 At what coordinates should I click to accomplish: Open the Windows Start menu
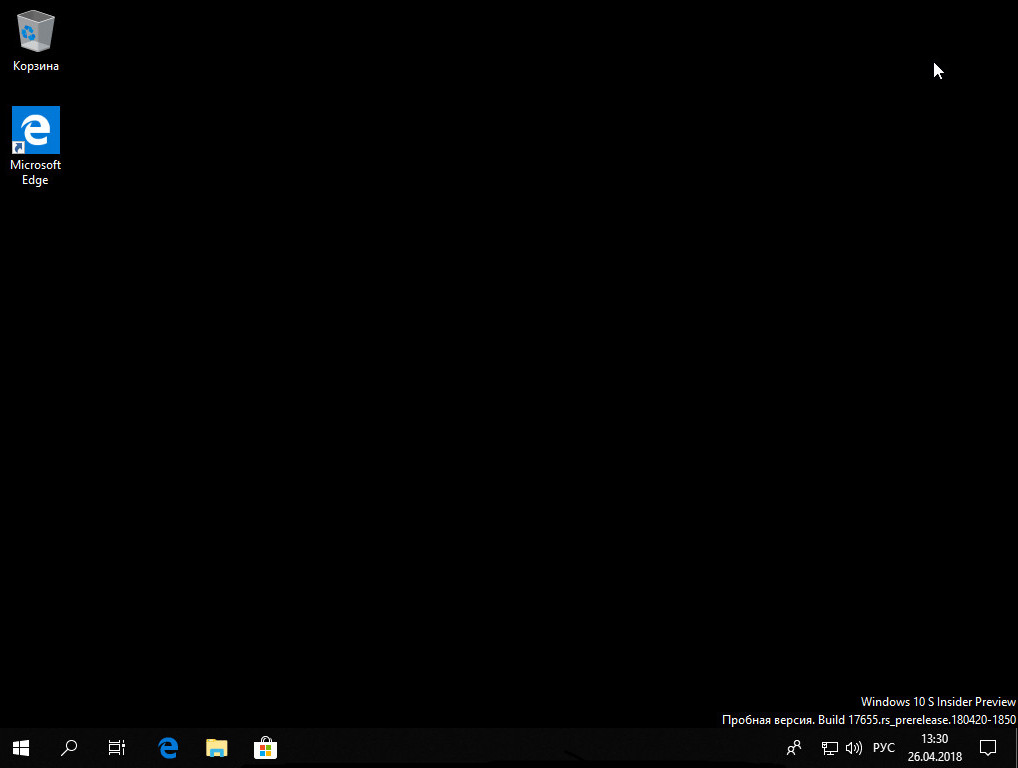(21, 748)
